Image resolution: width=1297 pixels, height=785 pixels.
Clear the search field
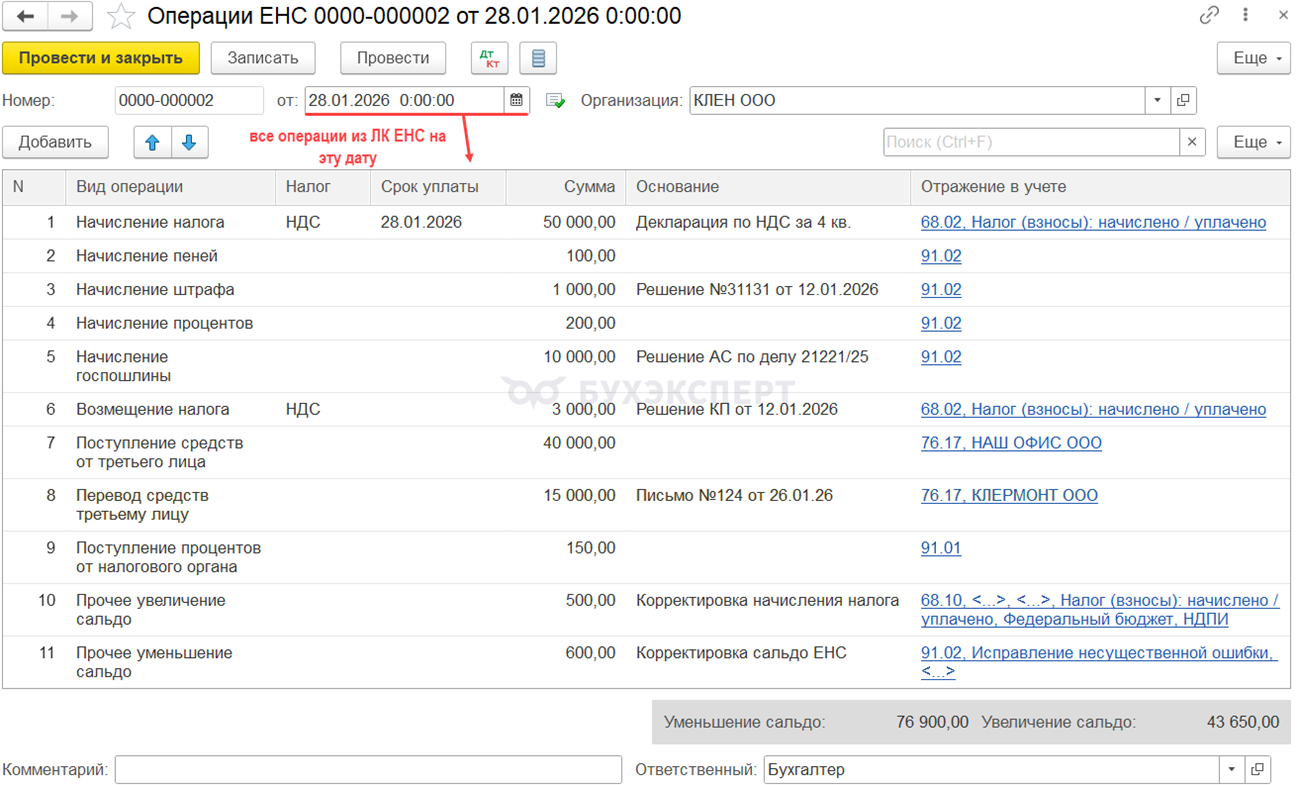1192,142
